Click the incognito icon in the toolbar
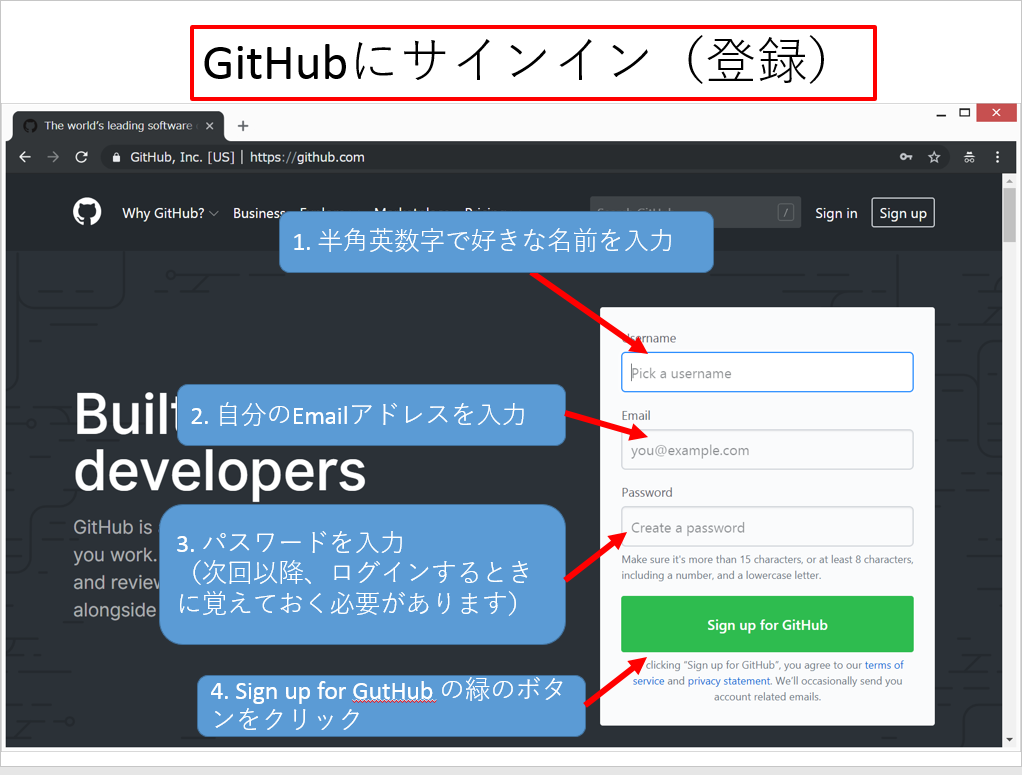 point(968,157)
